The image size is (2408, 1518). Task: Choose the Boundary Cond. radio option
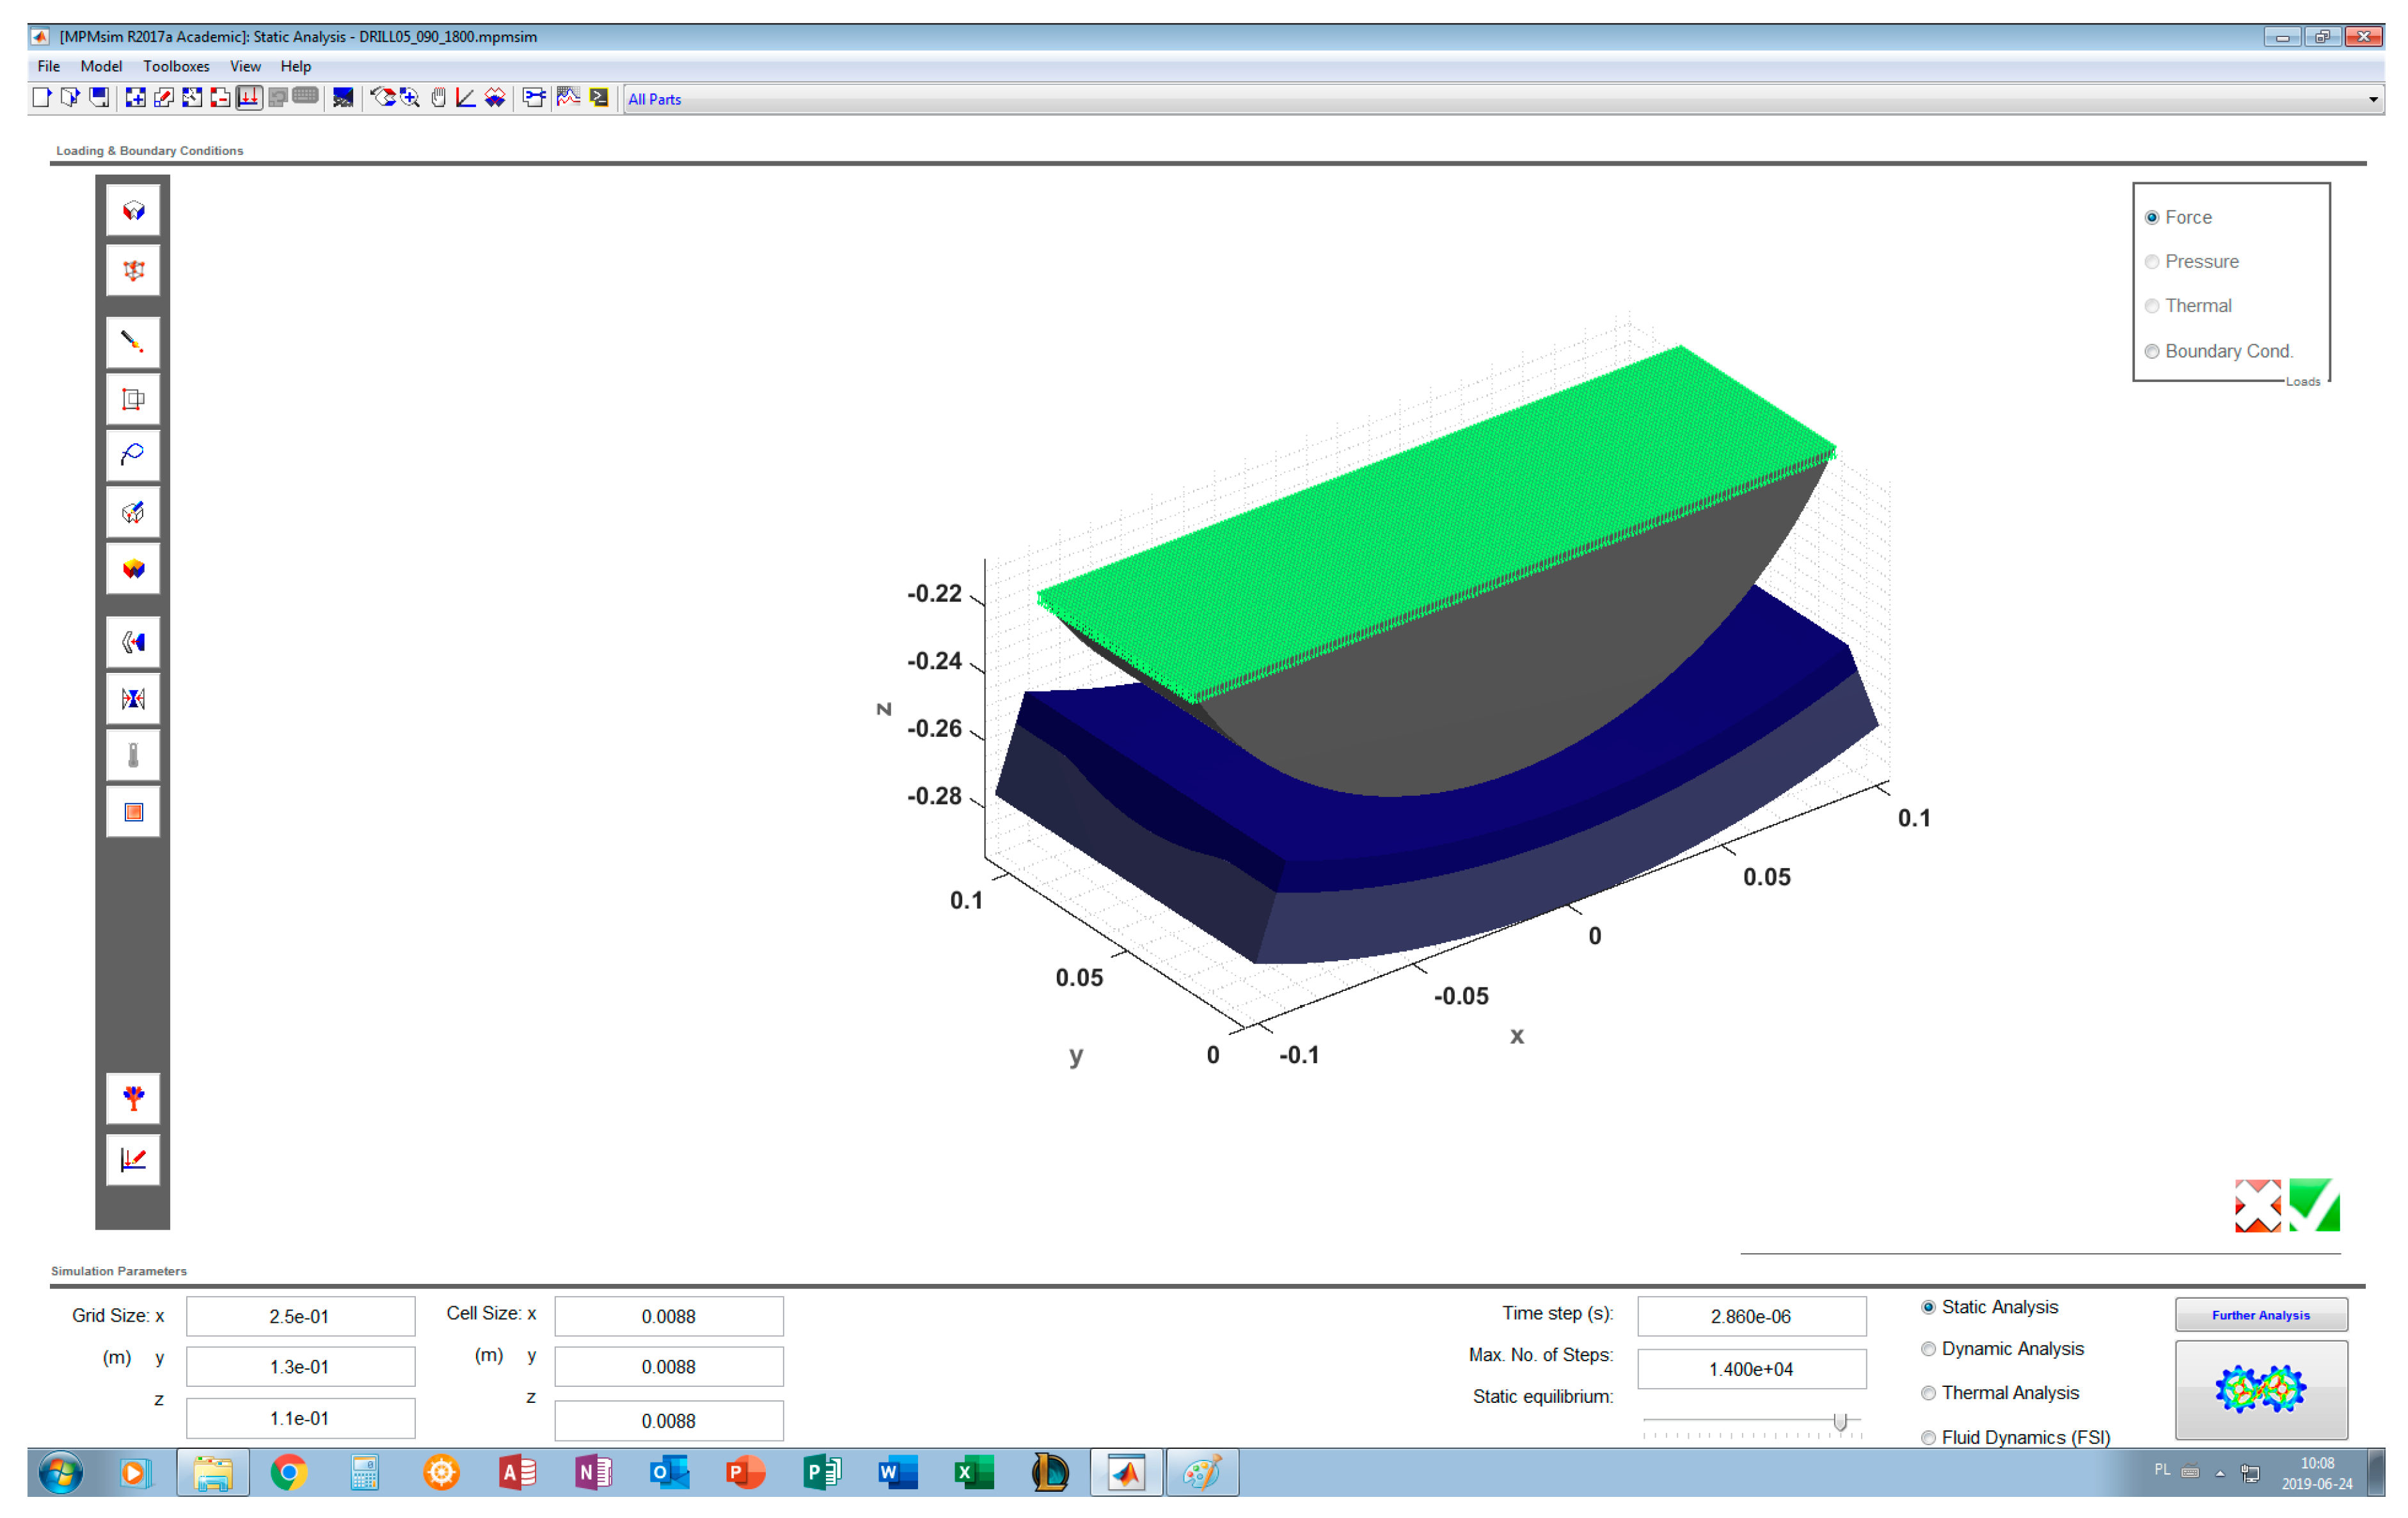pos(2152,351)
